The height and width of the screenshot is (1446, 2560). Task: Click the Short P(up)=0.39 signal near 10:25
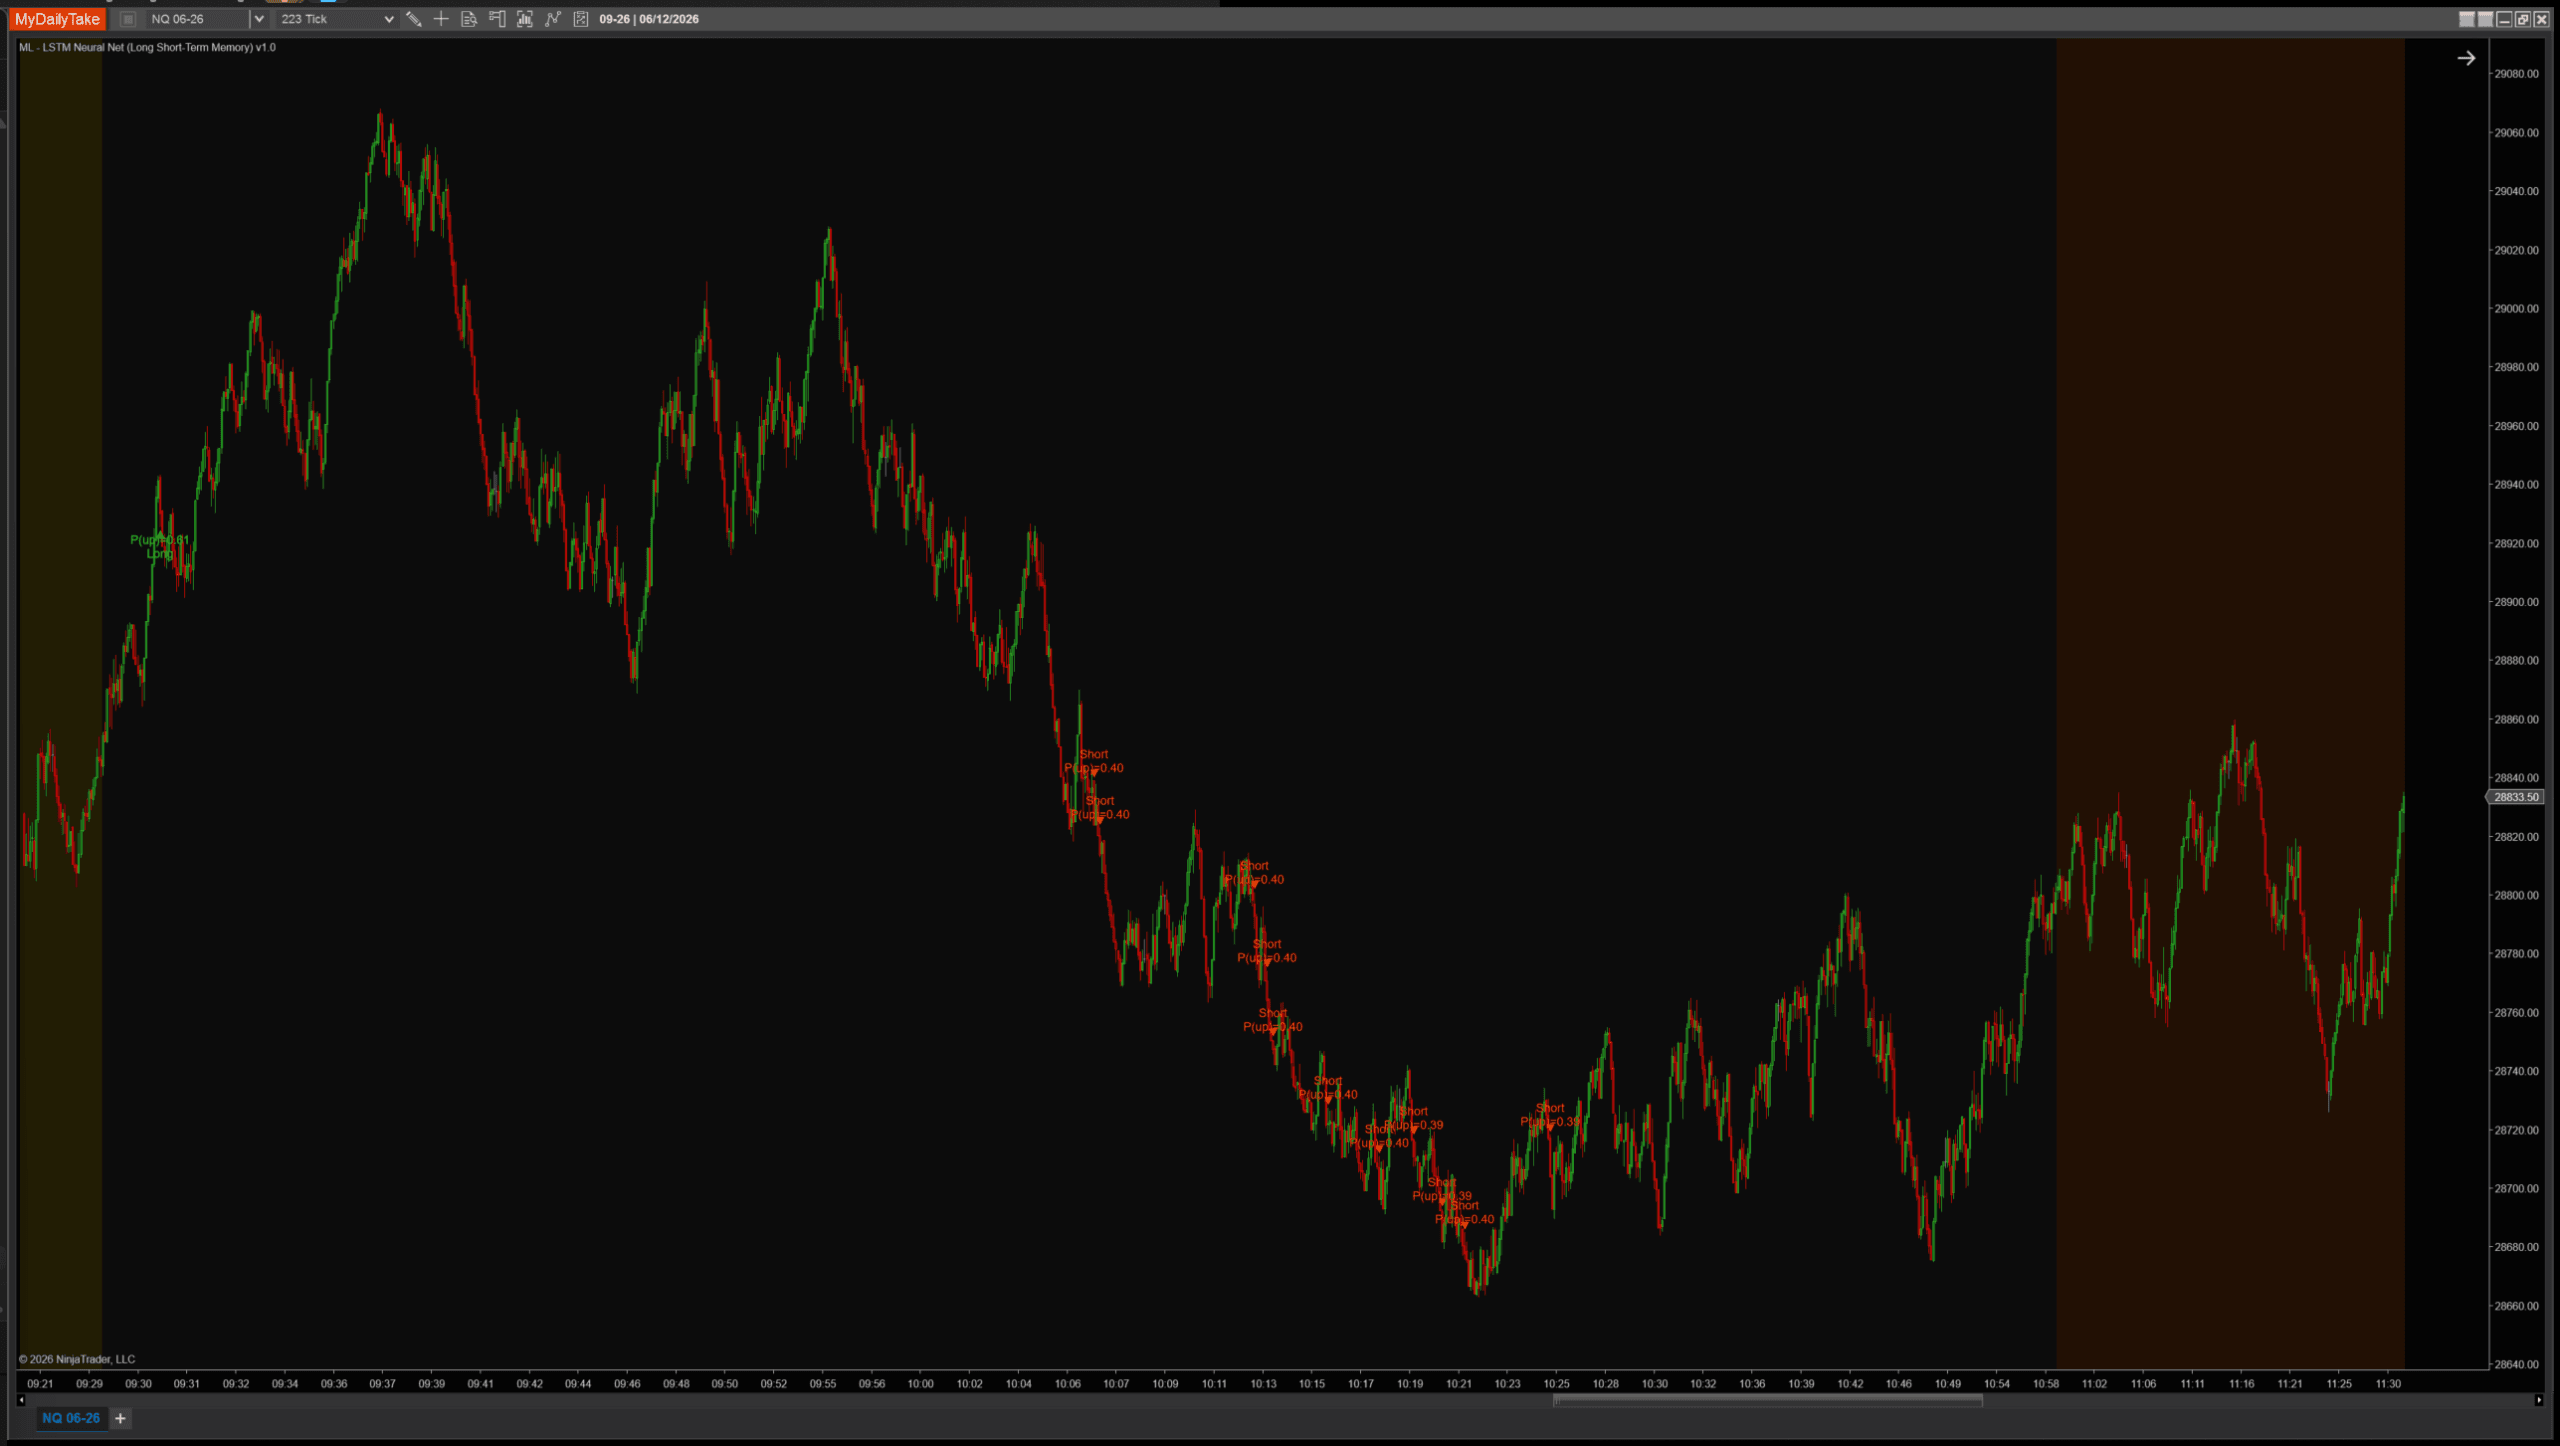click(1550, 1114)
